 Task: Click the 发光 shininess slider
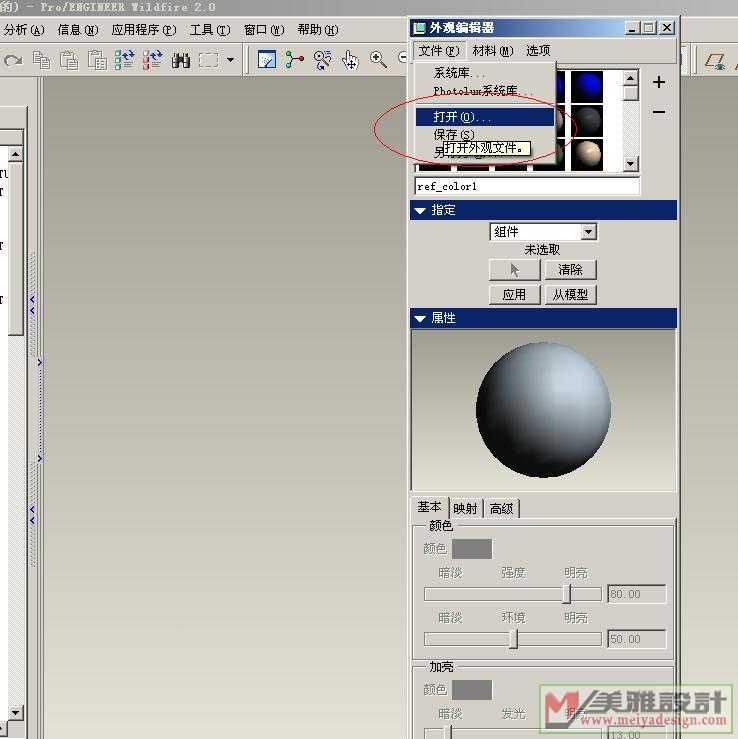pos(513,733)
